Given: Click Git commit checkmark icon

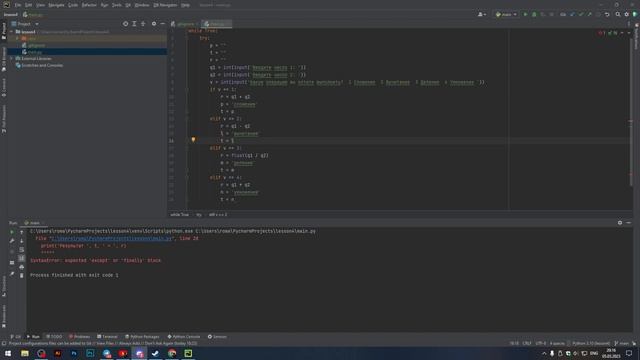Looking at the screenshot, I should (x=581, y=14).
